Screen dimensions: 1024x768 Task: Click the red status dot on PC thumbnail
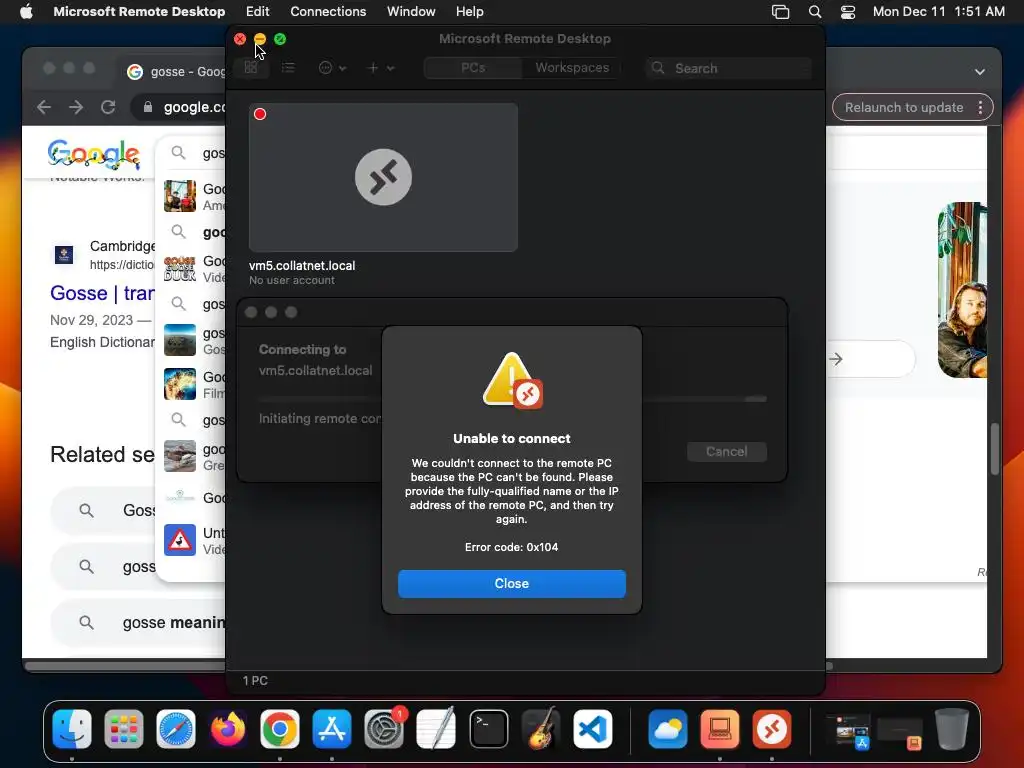[x=260, y=114]
